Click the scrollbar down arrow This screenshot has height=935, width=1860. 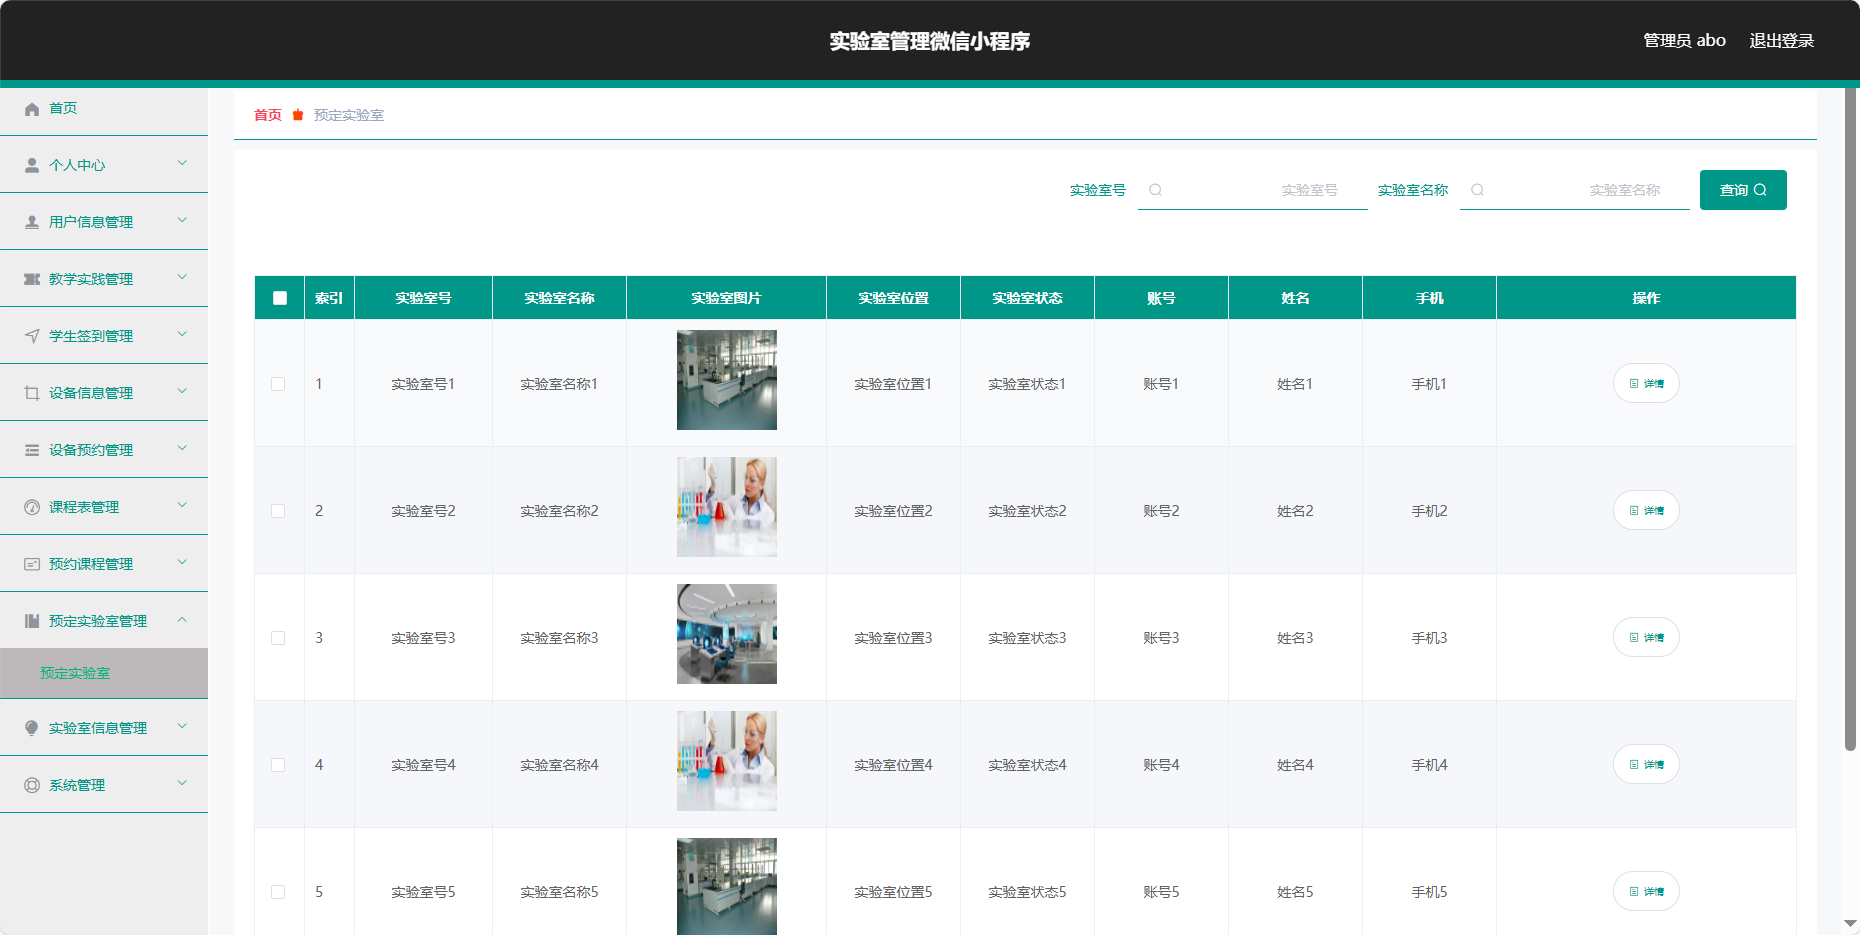[x=1851, y=924]
